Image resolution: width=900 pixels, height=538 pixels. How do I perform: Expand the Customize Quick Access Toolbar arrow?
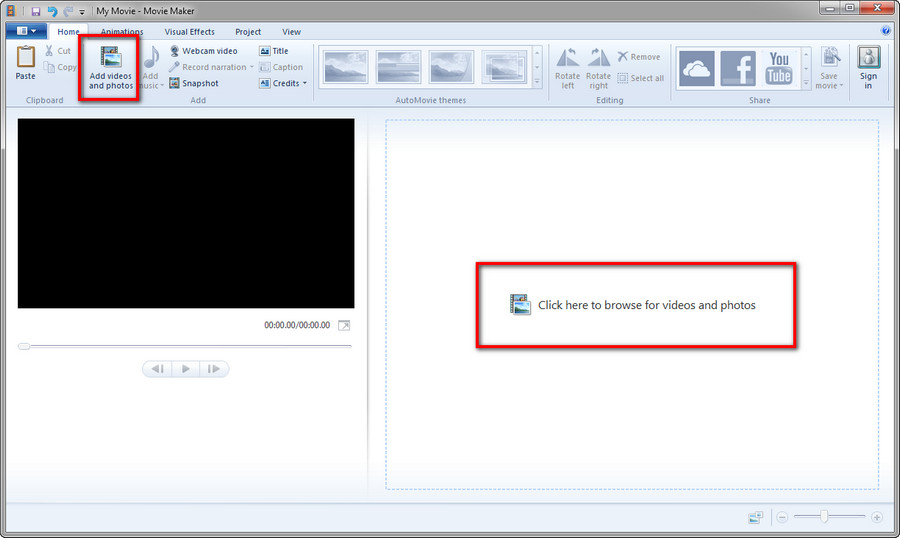point(82,11)
